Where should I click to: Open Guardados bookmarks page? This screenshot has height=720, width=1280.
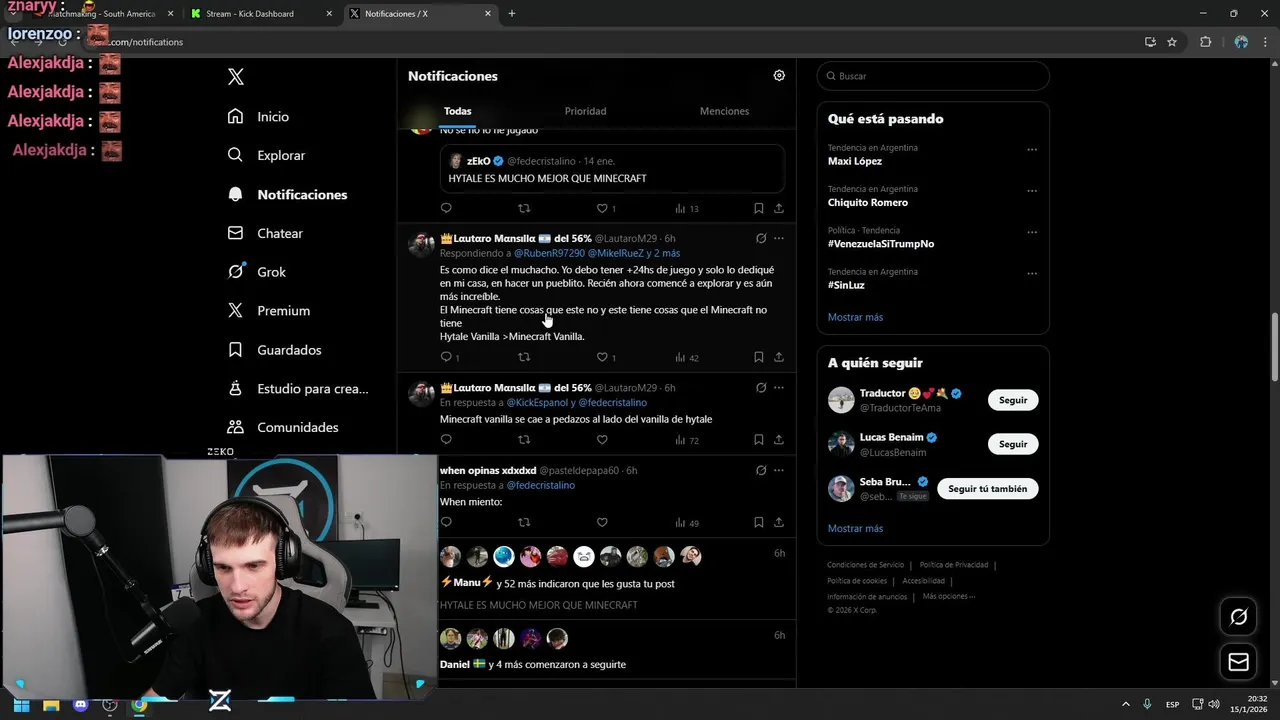(x=274, y=350)
